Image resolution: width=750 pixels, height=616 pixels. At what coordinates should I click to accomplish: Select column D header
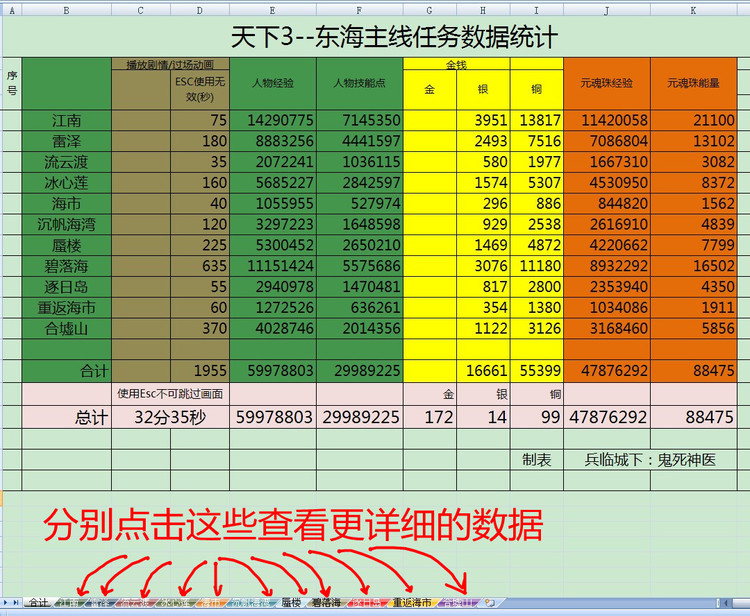pyautogui.click(x=200, y=10)
